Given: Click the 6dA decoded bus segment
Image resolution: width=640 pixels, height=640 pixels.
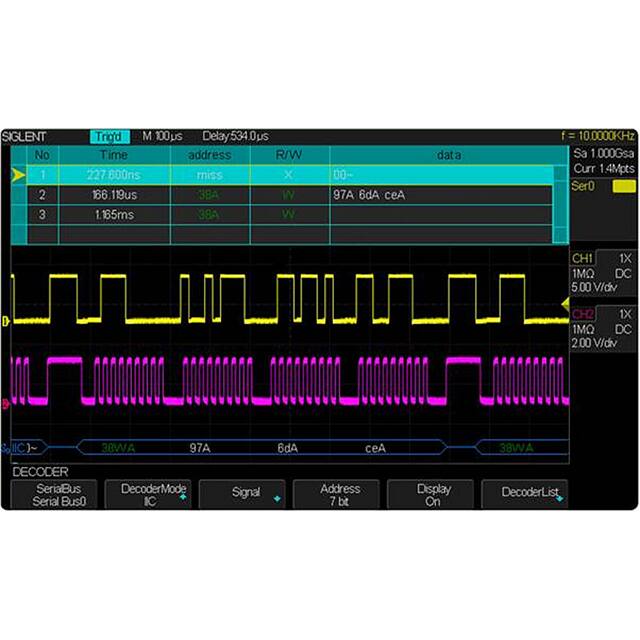Looking at the screenshot, I should tap(288, 448).
